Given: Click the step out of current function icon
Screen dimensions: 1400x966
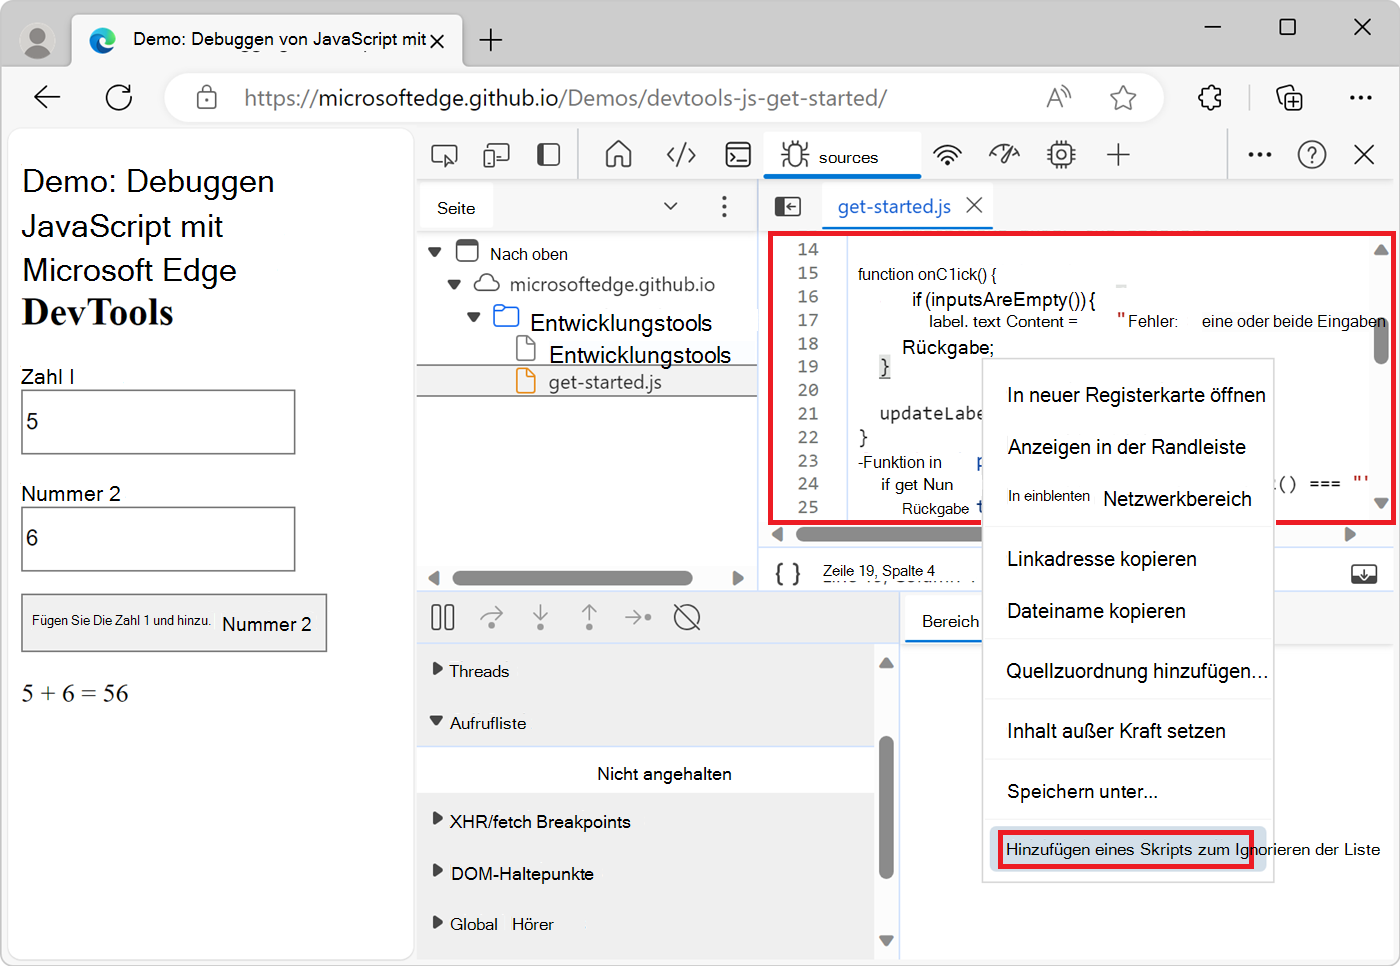Looking at the screenshot, I should coord(589,617).
